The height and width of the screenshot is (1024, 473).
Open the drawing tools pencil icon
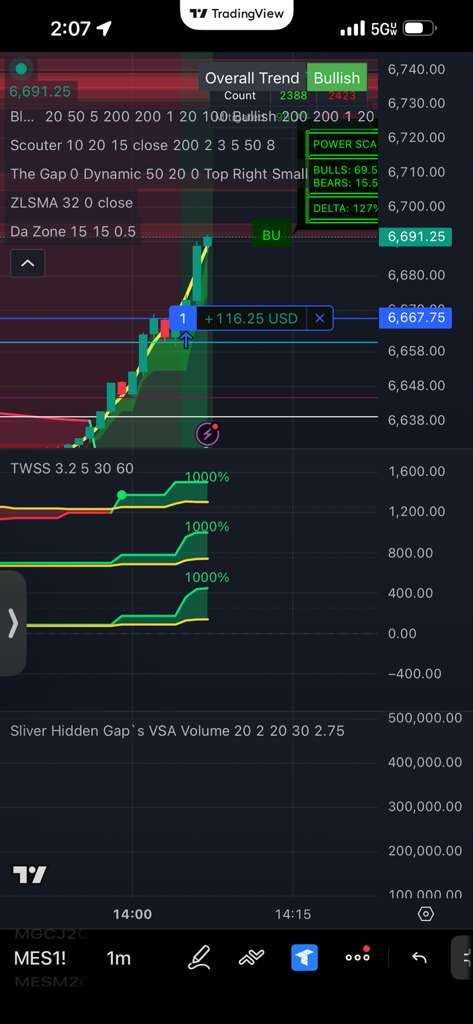tap(199, 957)
